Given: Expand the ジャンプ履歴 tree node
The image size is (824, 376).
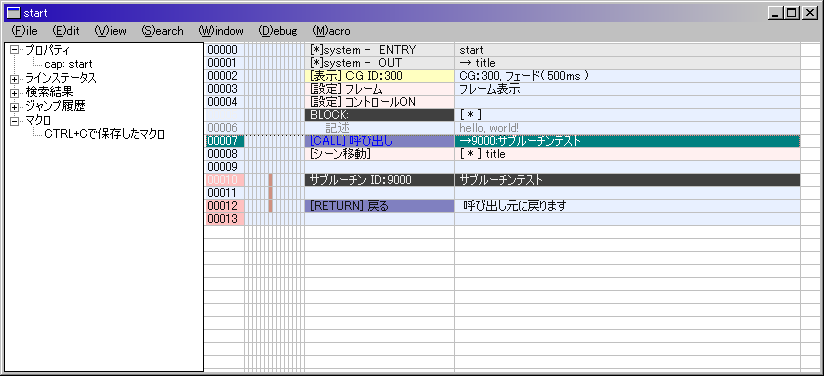Looking at the screenshot, I should pos(14,107).
